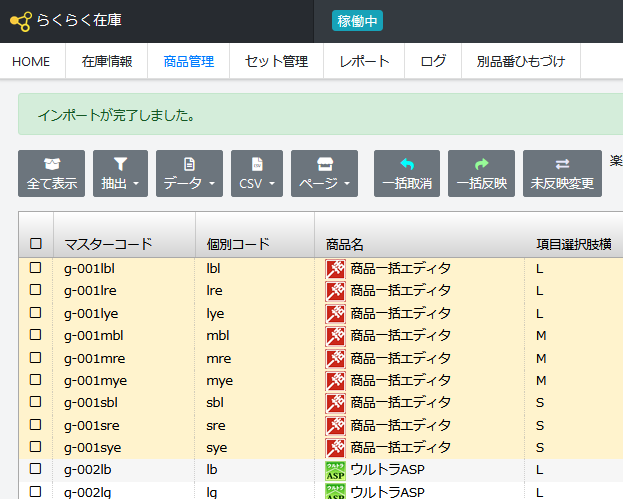Click product thumbnail in g-001sbl row
This screenshot has height=499, width=623.
click(x=335, y=403)
